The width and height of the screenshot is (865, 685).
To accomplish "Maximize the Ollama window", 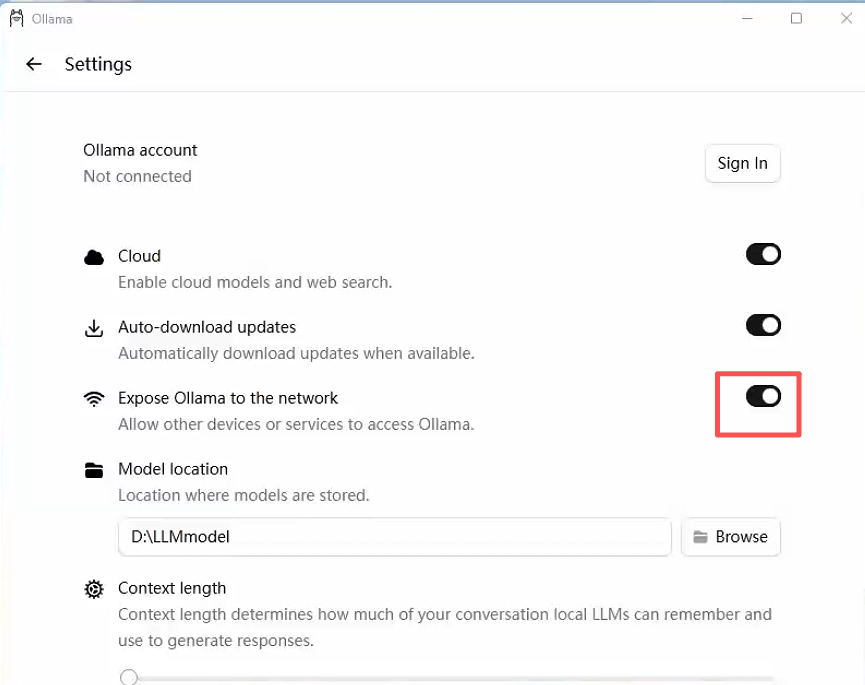I will coord(796,19).
